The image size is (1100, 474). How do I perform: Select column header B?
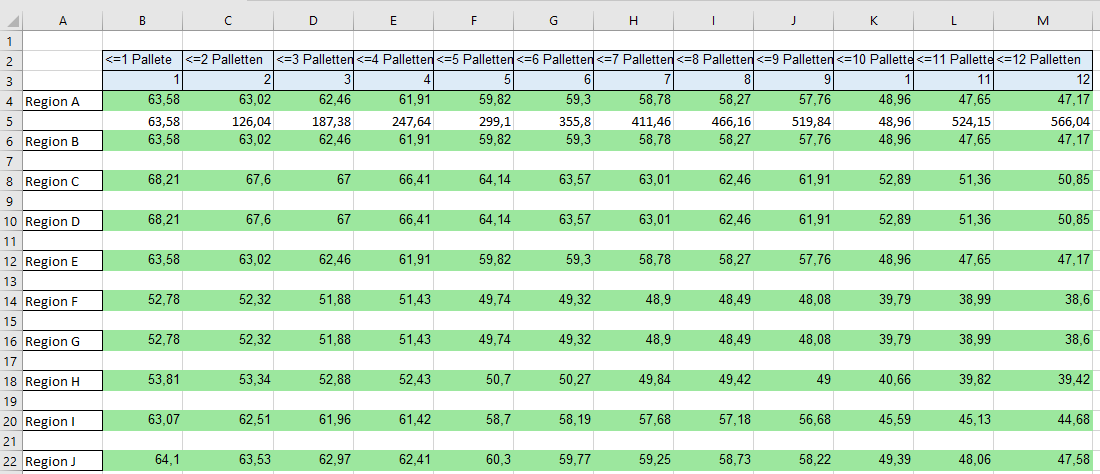tap(142, 21)
